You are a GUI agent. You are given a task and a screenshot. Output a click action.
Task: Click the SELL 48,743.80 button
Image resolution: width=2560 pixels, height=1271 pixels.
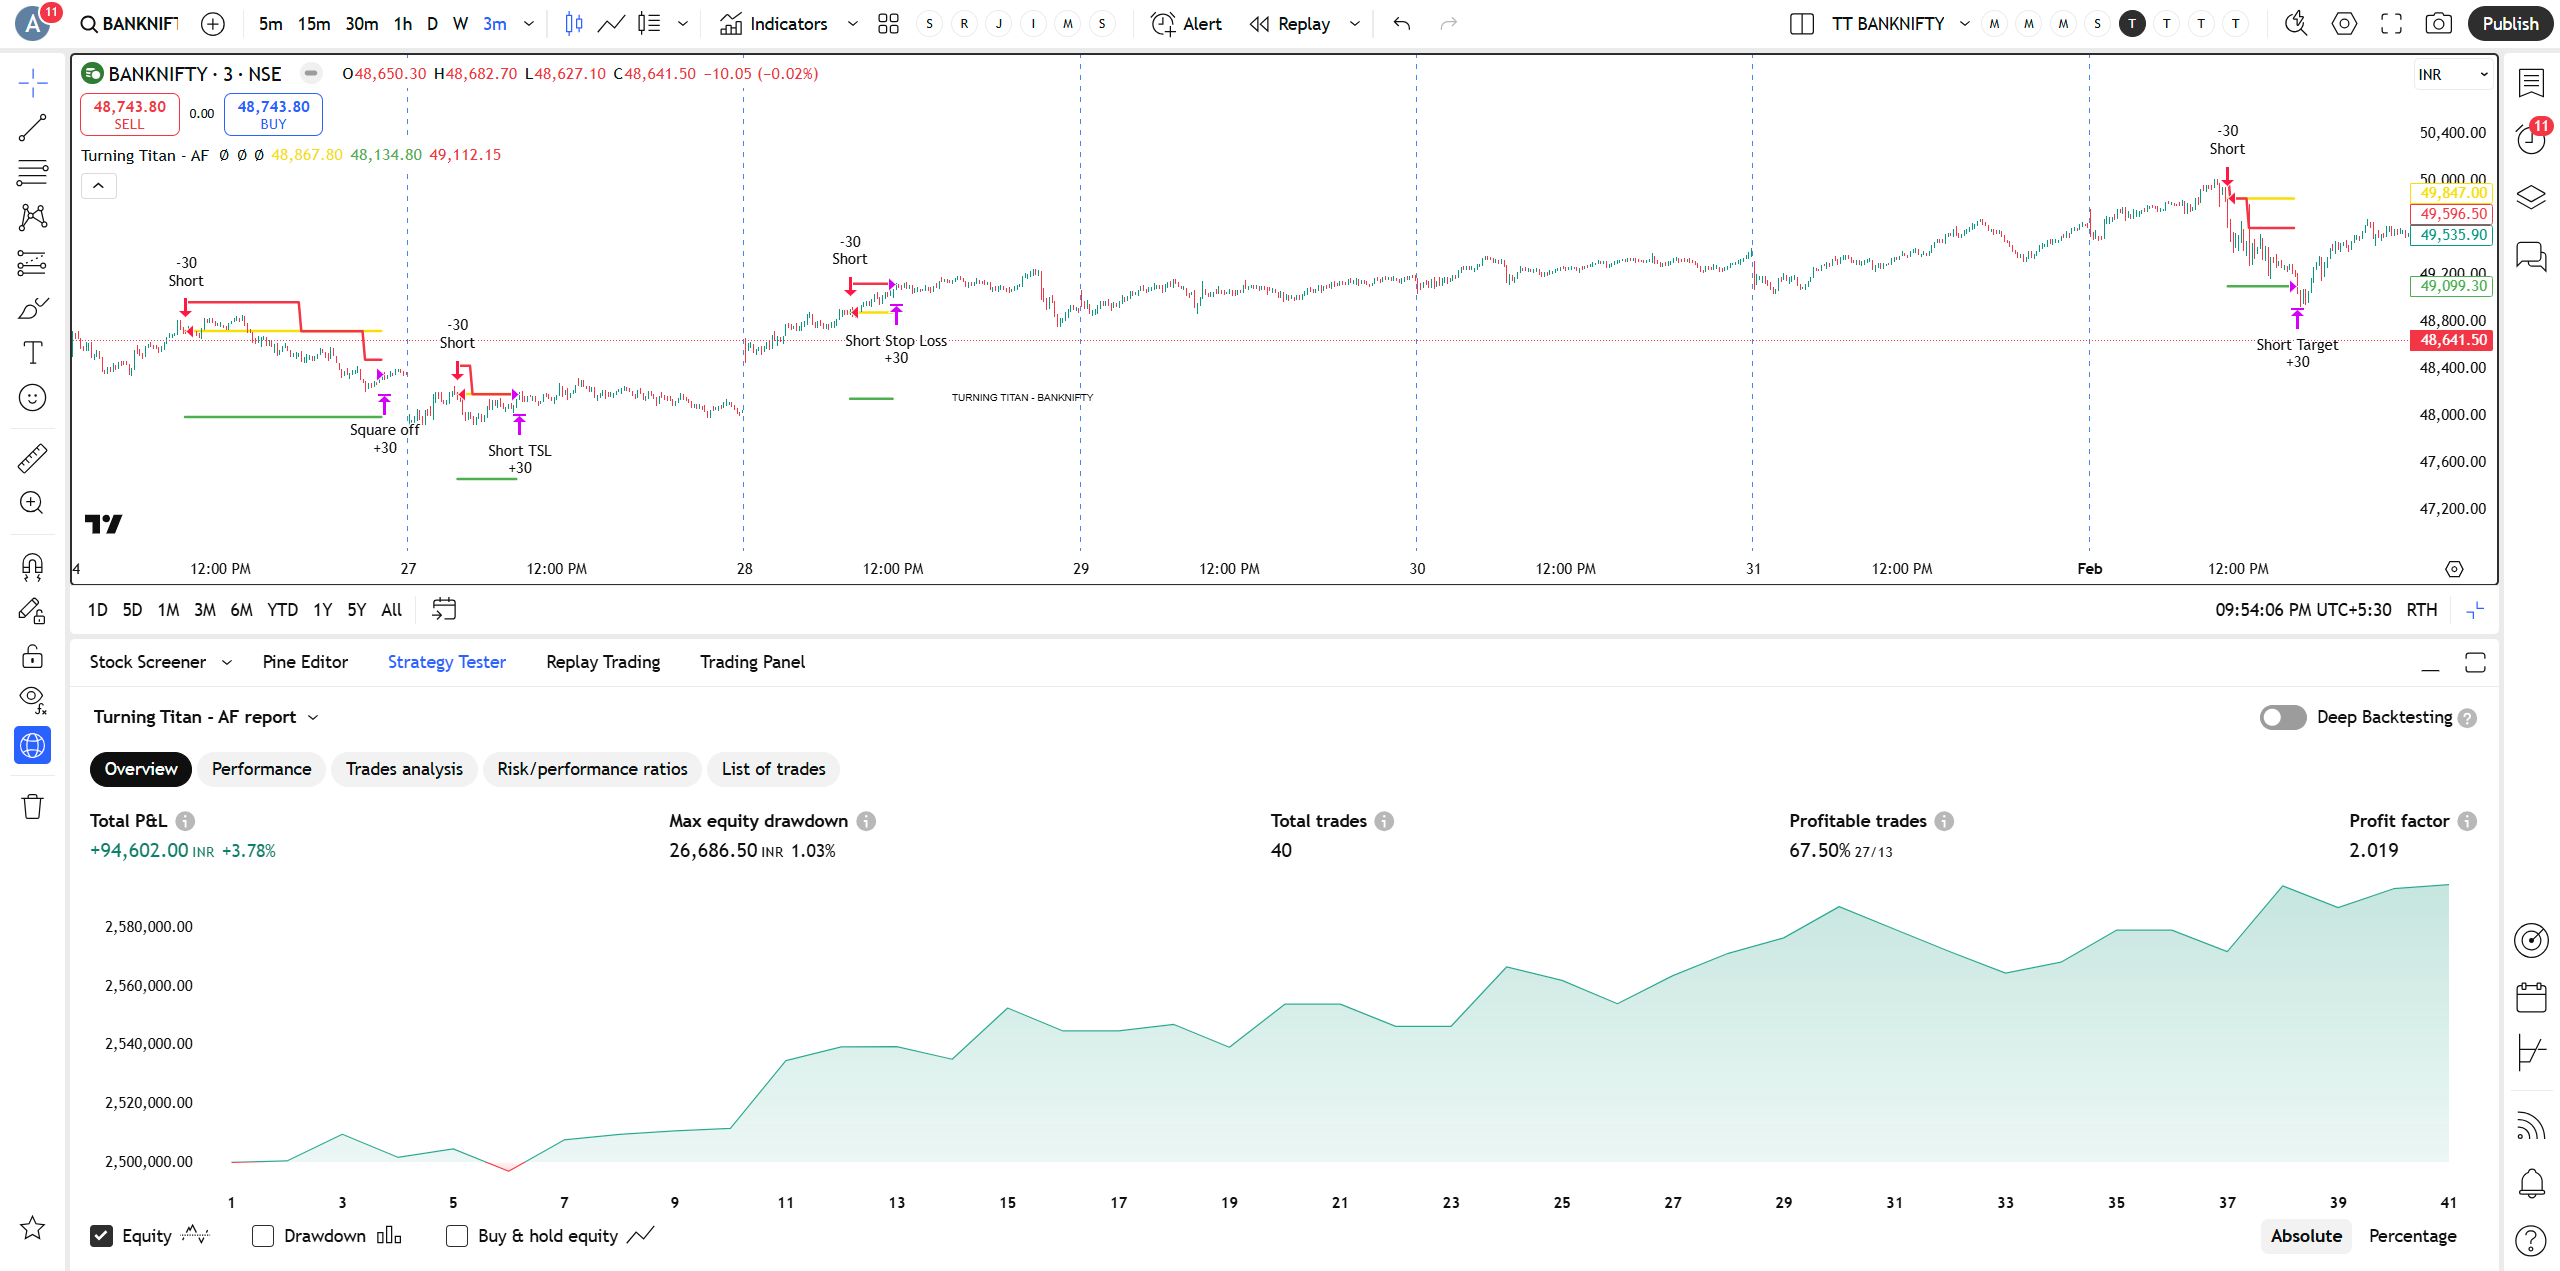pos(130,114)
